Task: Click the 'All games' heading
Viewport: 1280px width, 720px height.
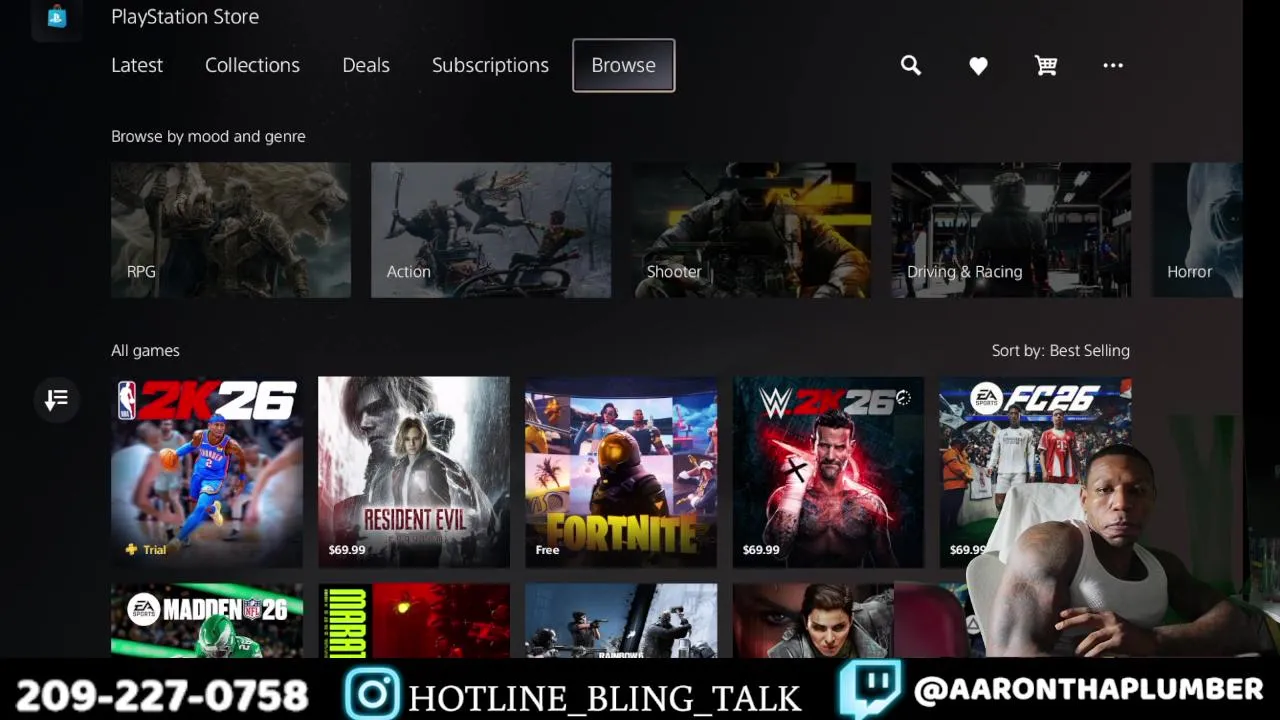Action: 145,350
